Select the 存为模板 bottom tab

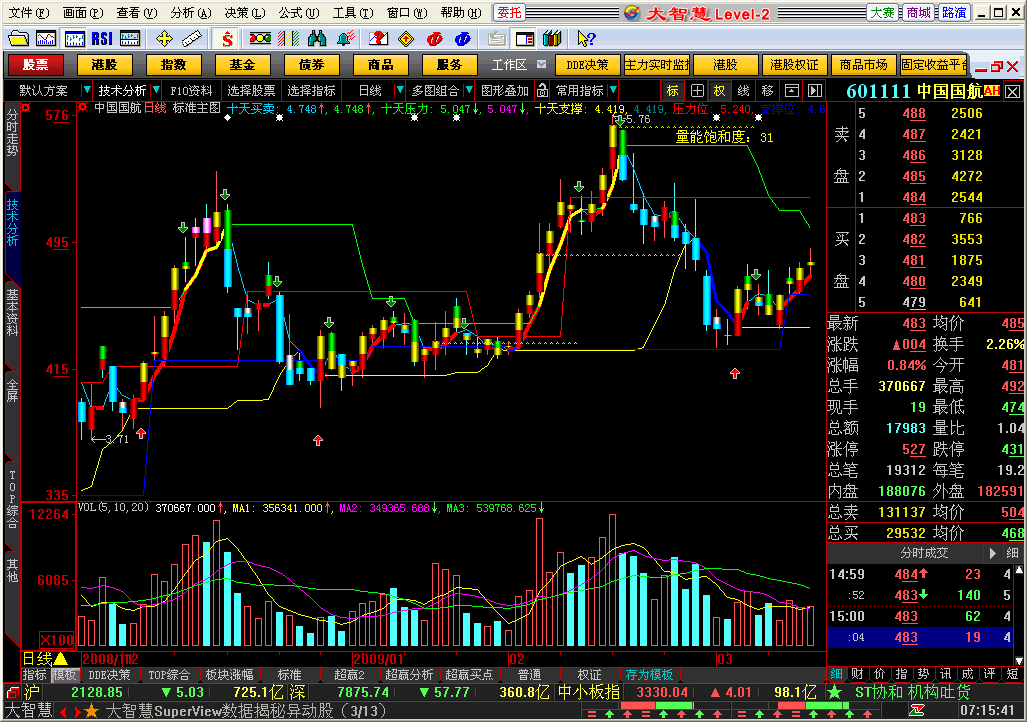[x=649, y=675]
